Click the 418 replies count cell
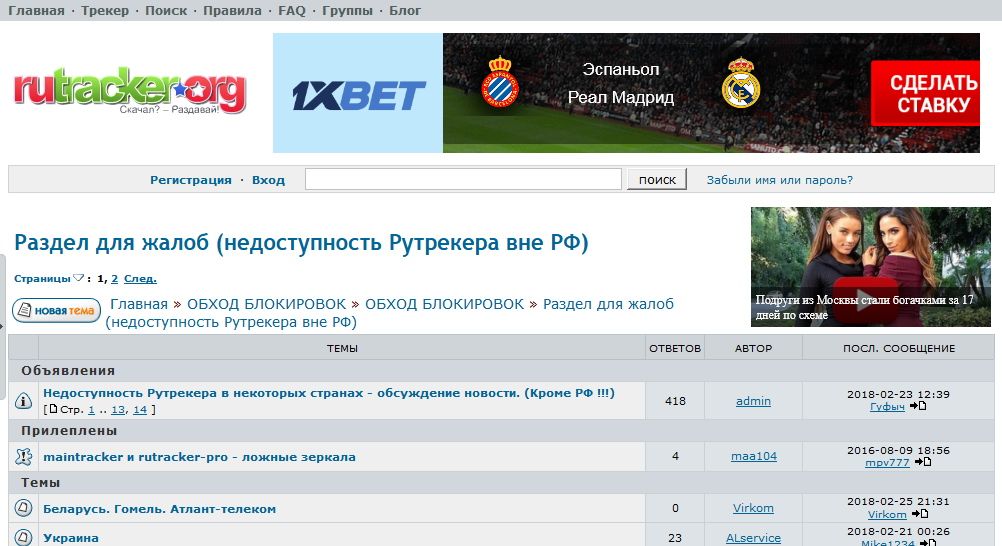Screen dimensions: 1002x546 coord(675,401)
